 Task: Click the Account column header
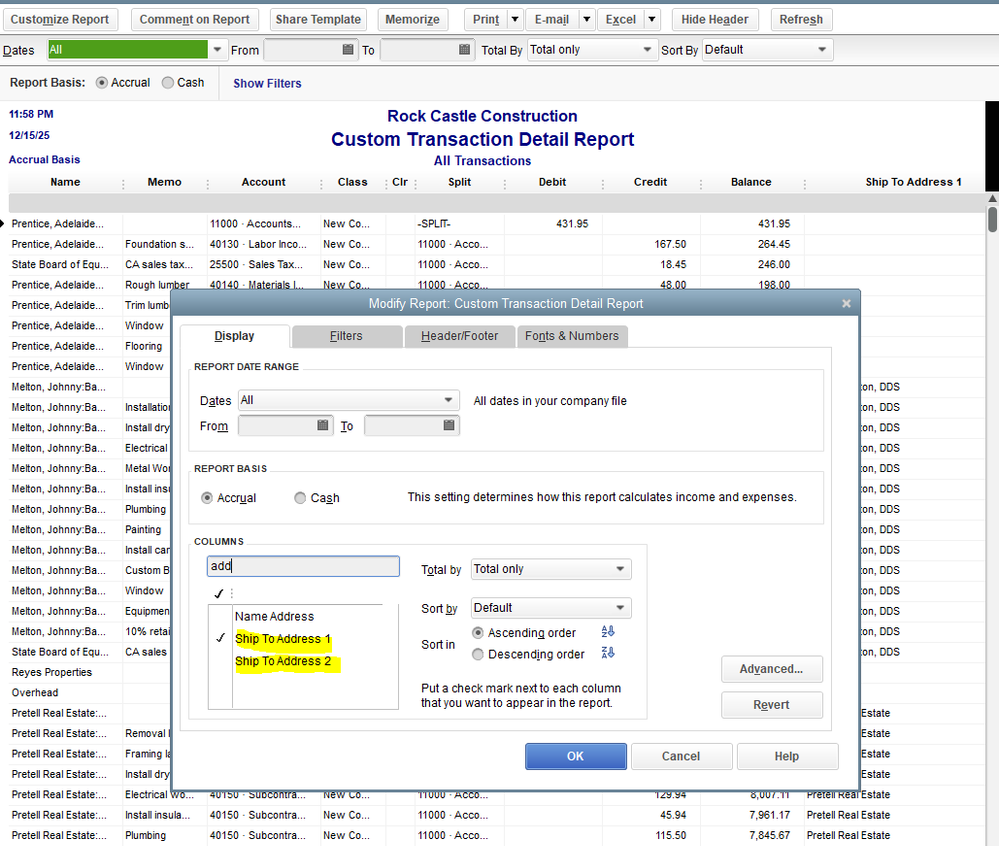pos(264,182)
